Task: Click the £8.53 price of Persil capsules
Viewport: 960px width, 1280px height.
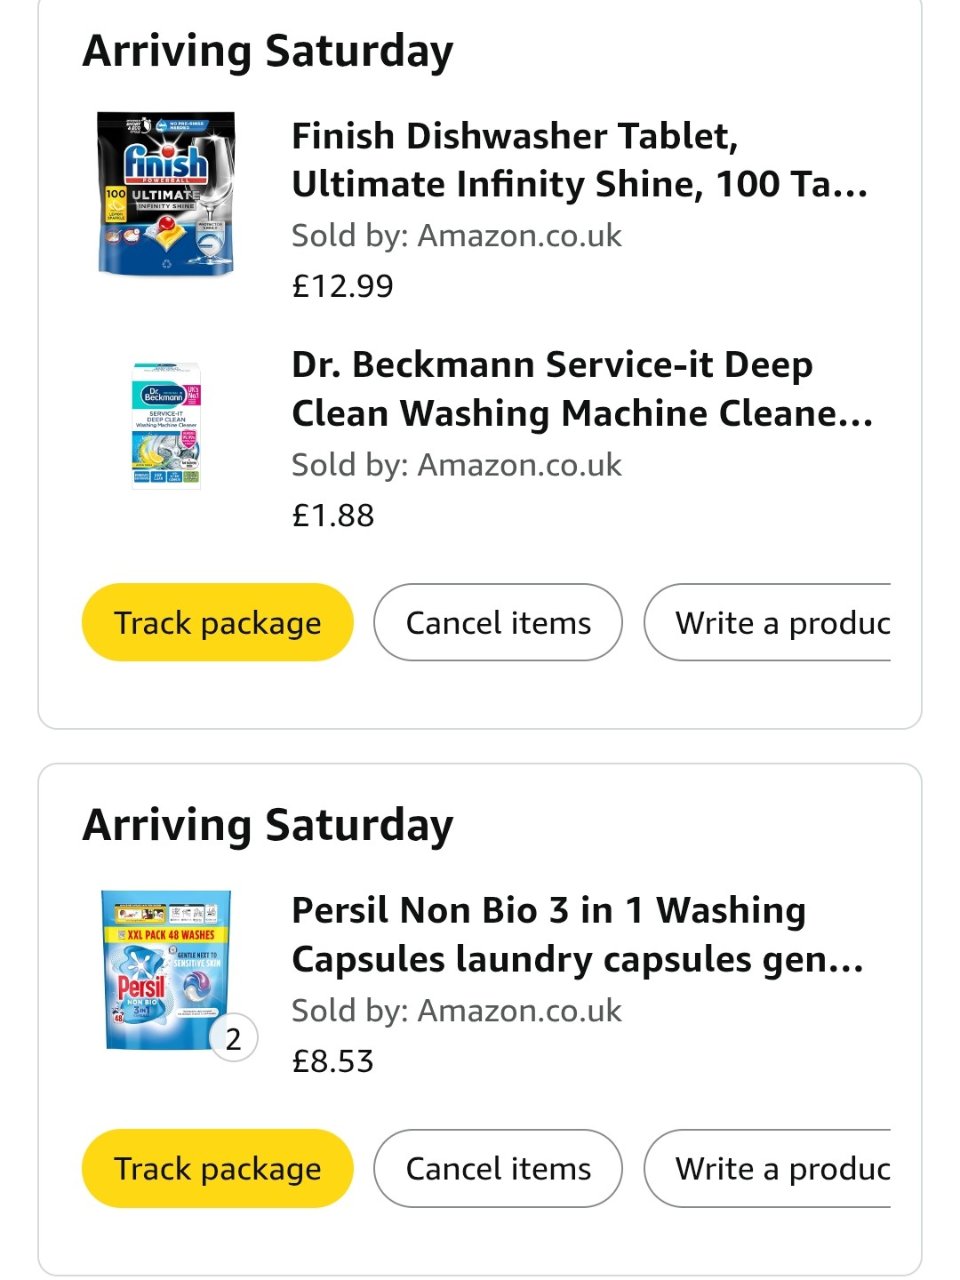Action: [333, 1061]
